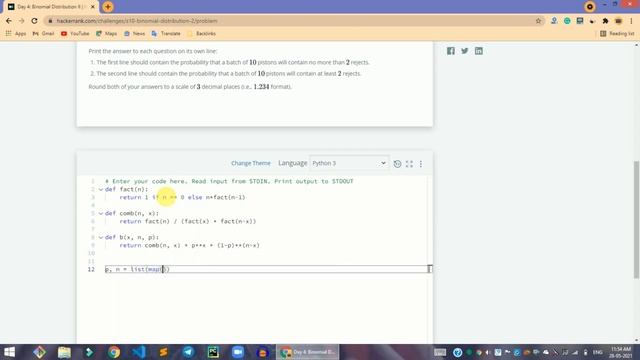Click the Change Theme link
The width and height of the screenshot is (640, 360).
tap(251, 163)
